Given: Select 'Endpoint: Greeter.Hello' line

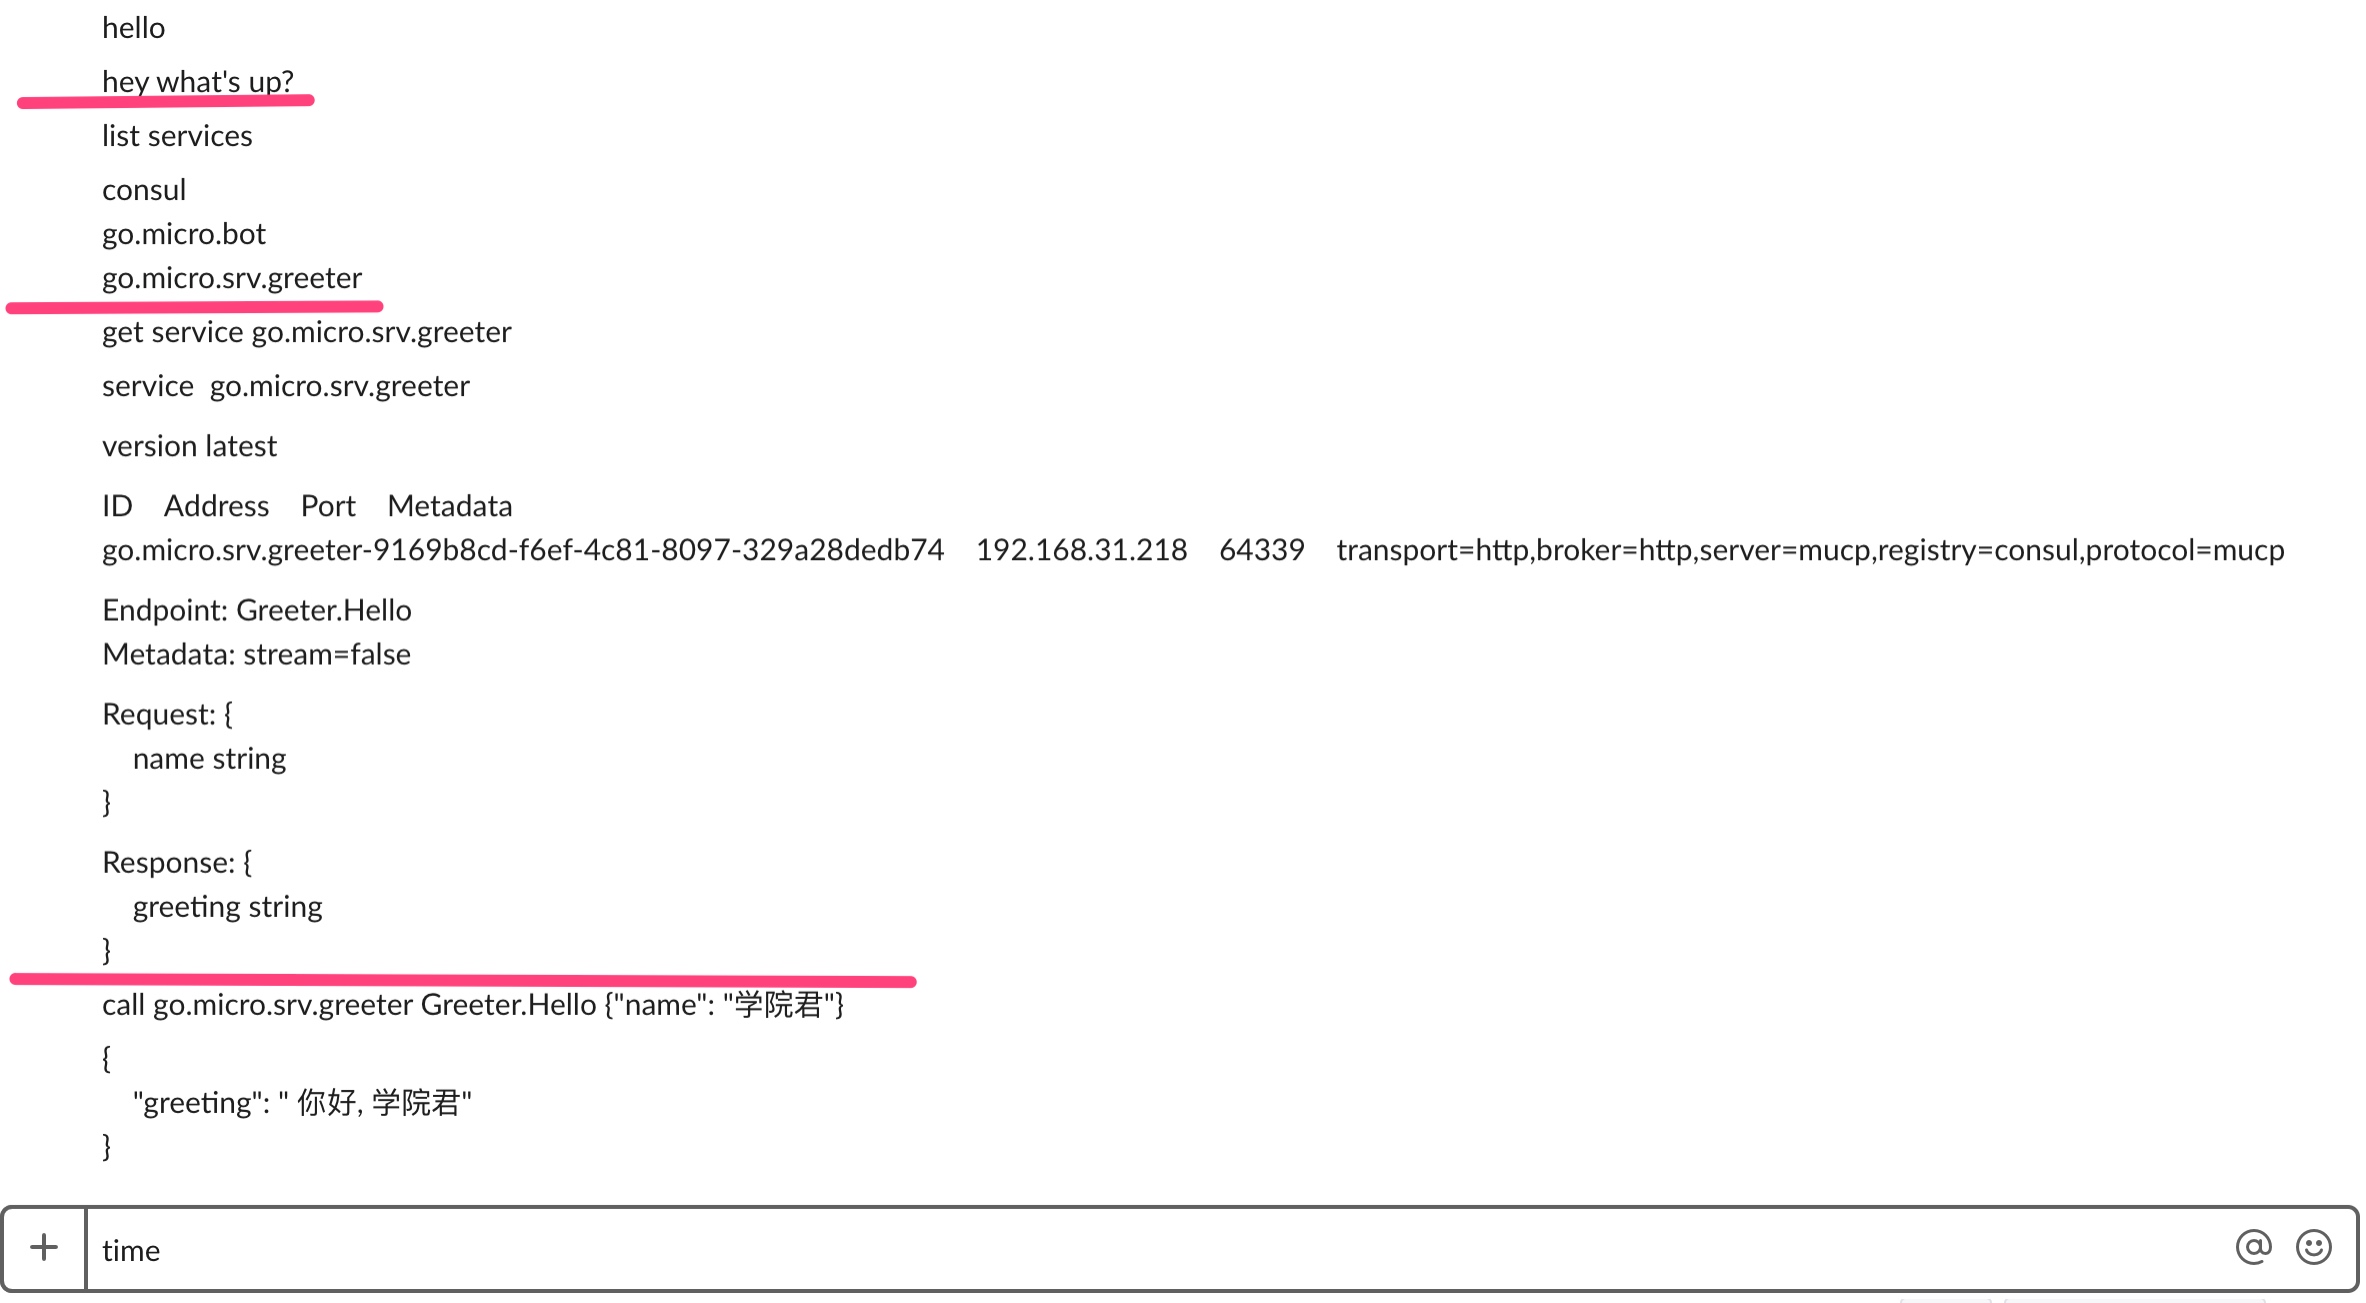Looking at the screenshot, I should click(257, 610).
